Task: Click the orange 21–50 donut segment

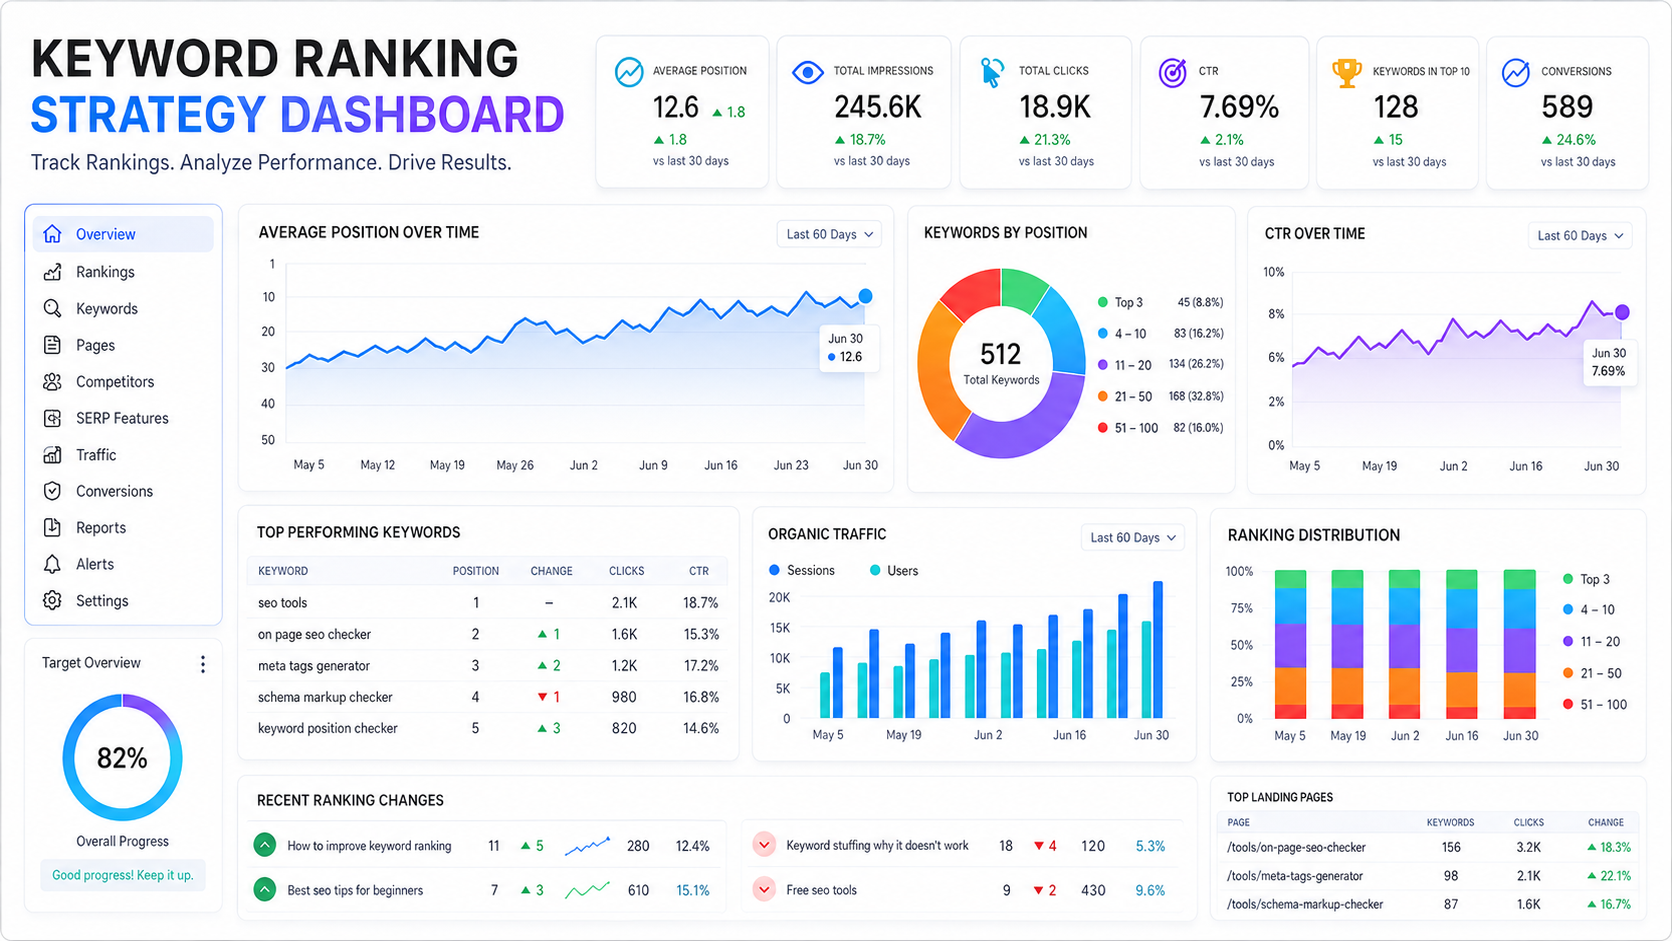Action: click(x=937, y=370)
